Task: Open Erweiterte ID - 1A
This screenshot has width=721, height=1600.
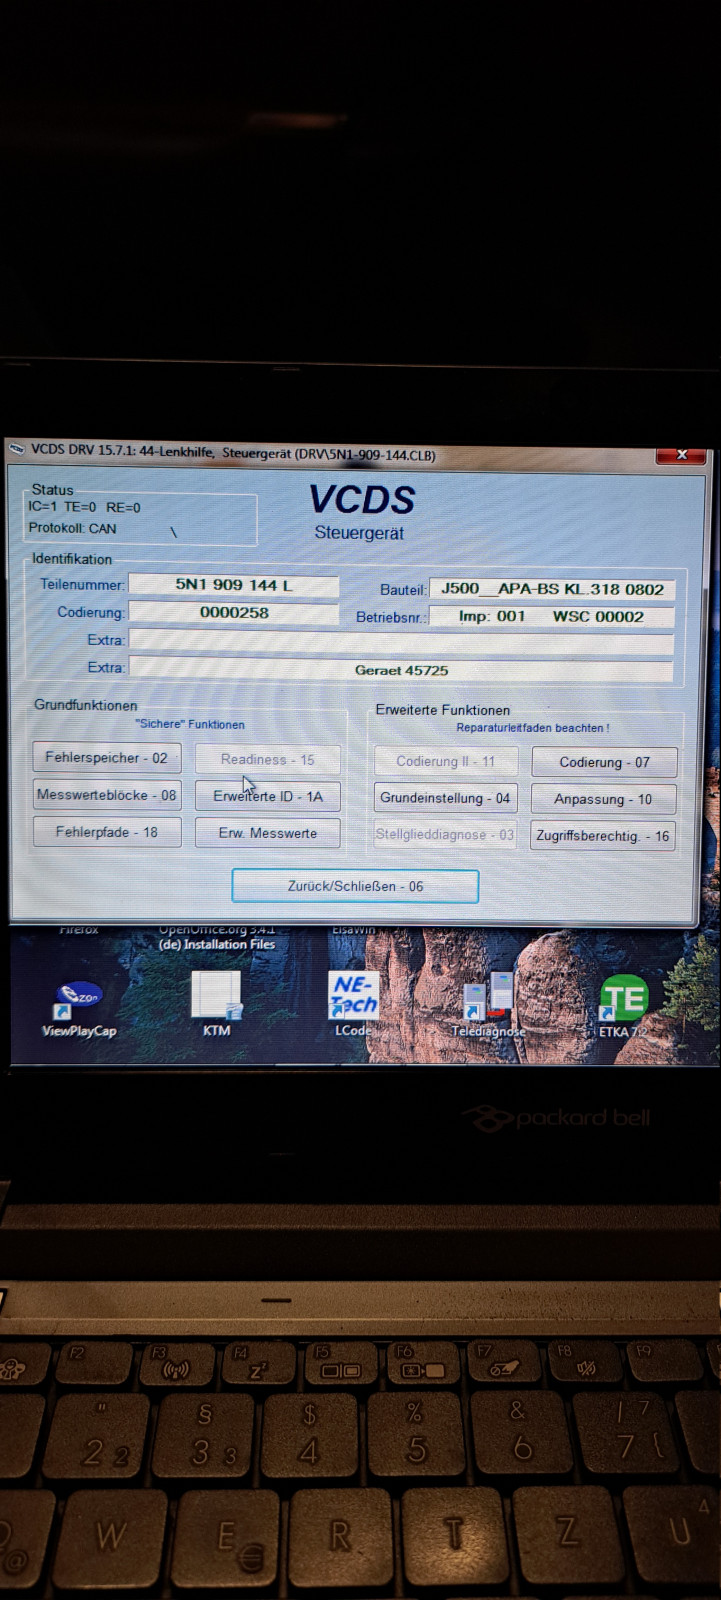Action: 267,797
